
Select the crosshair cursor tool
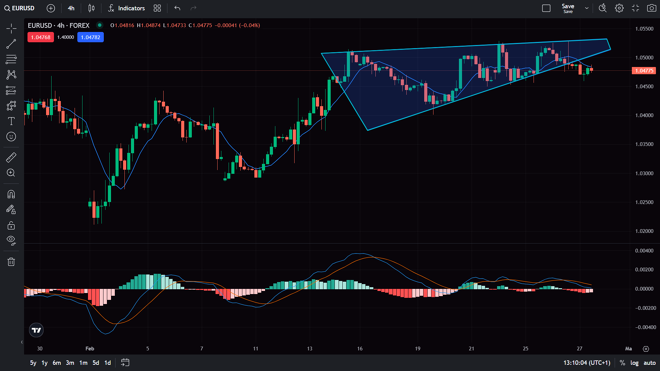click(11, 28)
